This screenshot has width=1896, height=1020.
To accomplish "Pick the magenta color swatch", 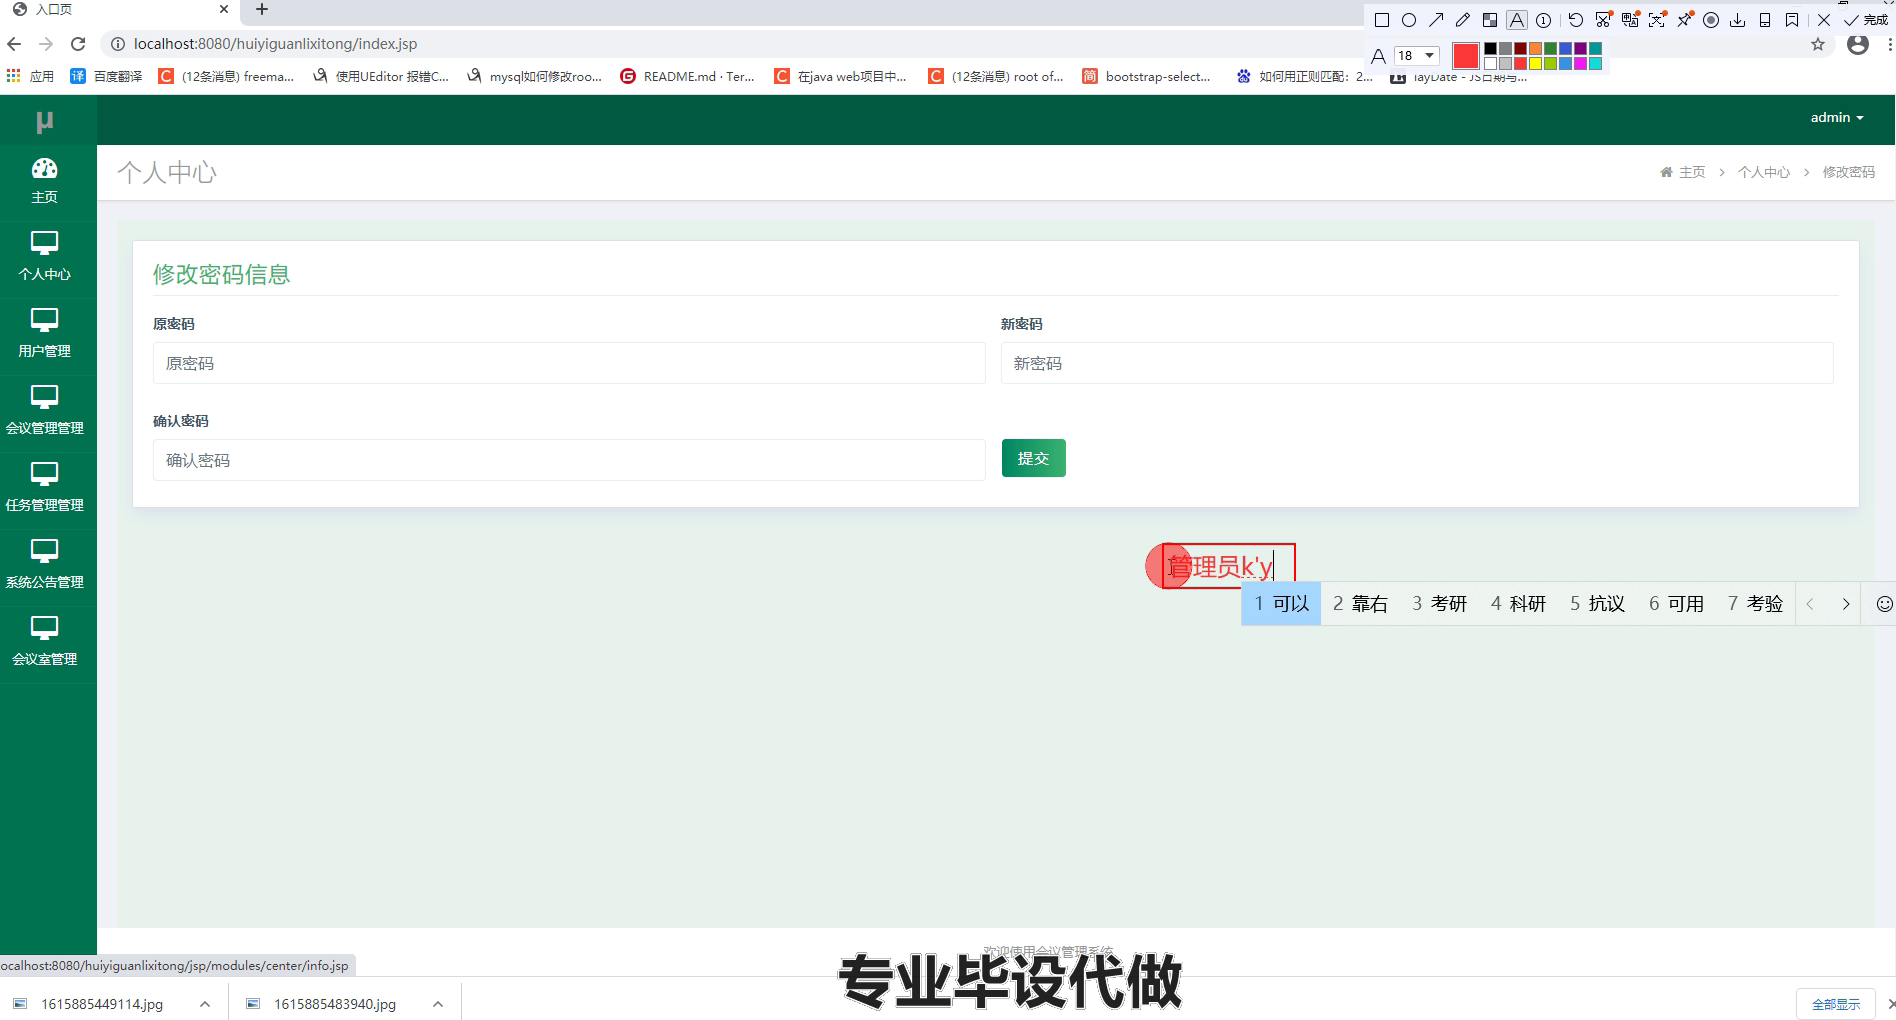I will click(1580, 63).
